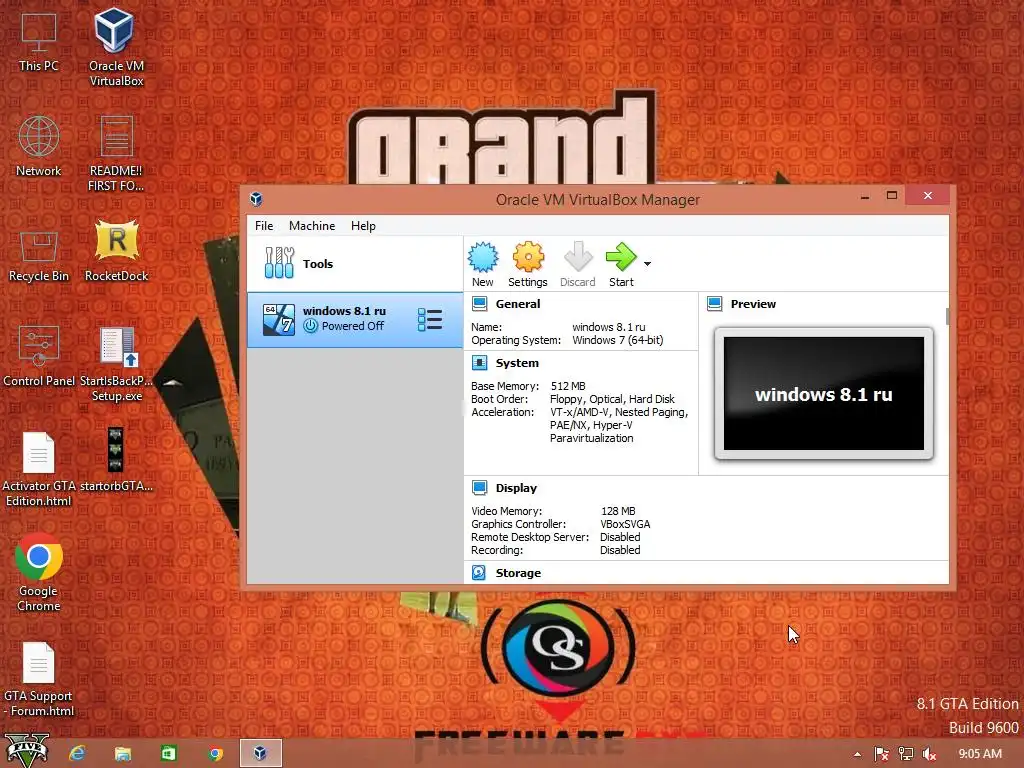Select Tools in the left panel

(355, 264)
